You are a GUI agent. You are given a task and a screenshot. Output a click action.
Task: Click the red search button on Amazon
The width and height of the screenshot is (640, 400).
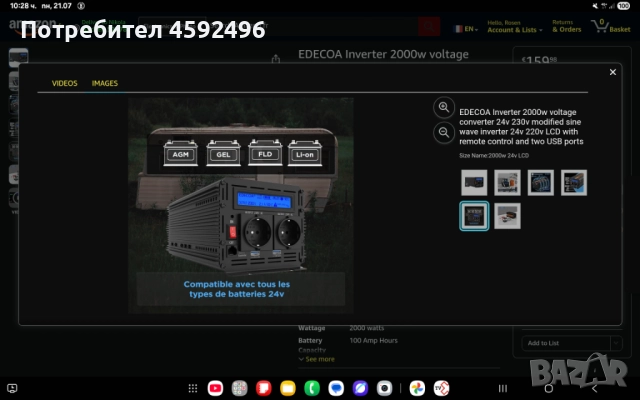coord(429,27)
